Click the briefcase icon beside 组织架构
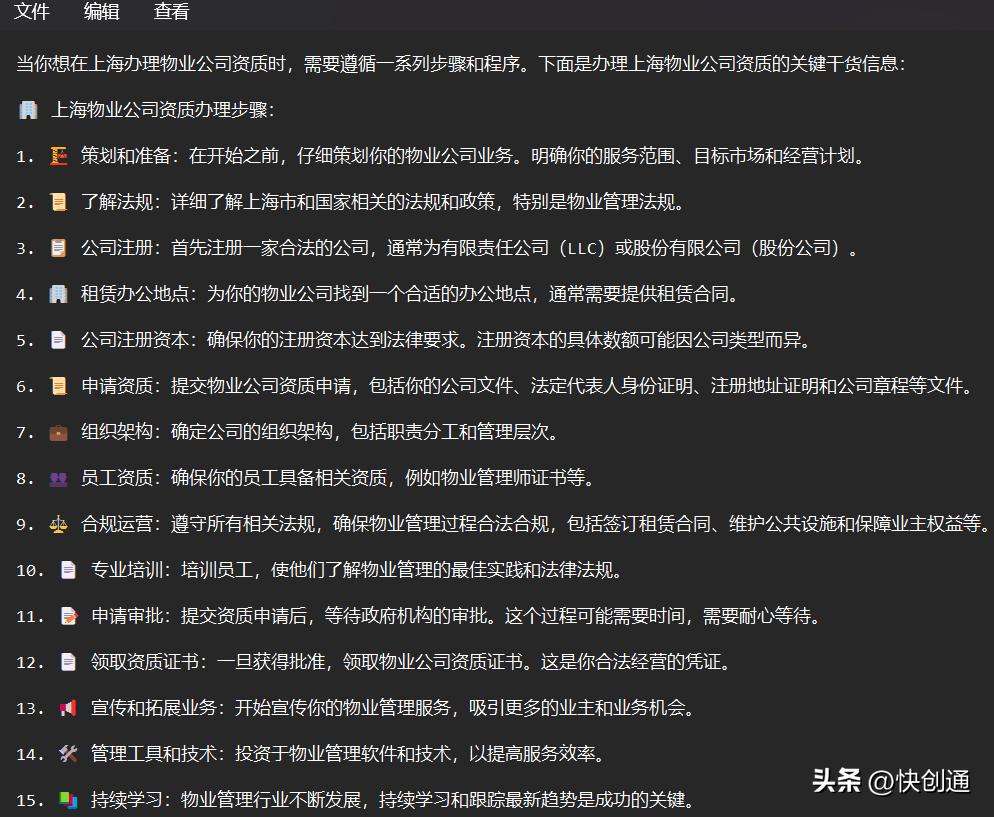 pos(58,432)
